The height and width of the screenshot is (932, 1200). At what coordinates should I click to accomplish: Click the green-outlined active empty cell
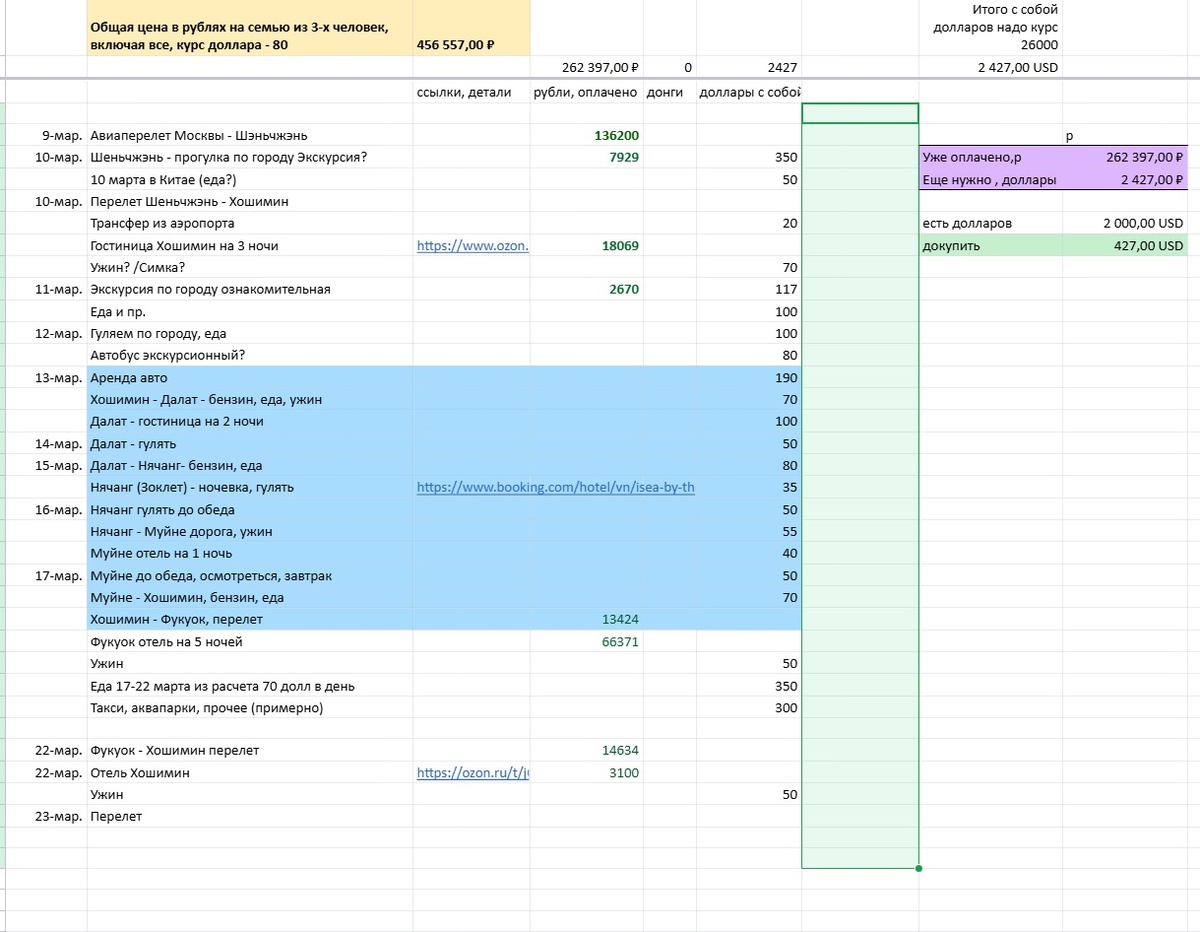[x=860, y=113]
